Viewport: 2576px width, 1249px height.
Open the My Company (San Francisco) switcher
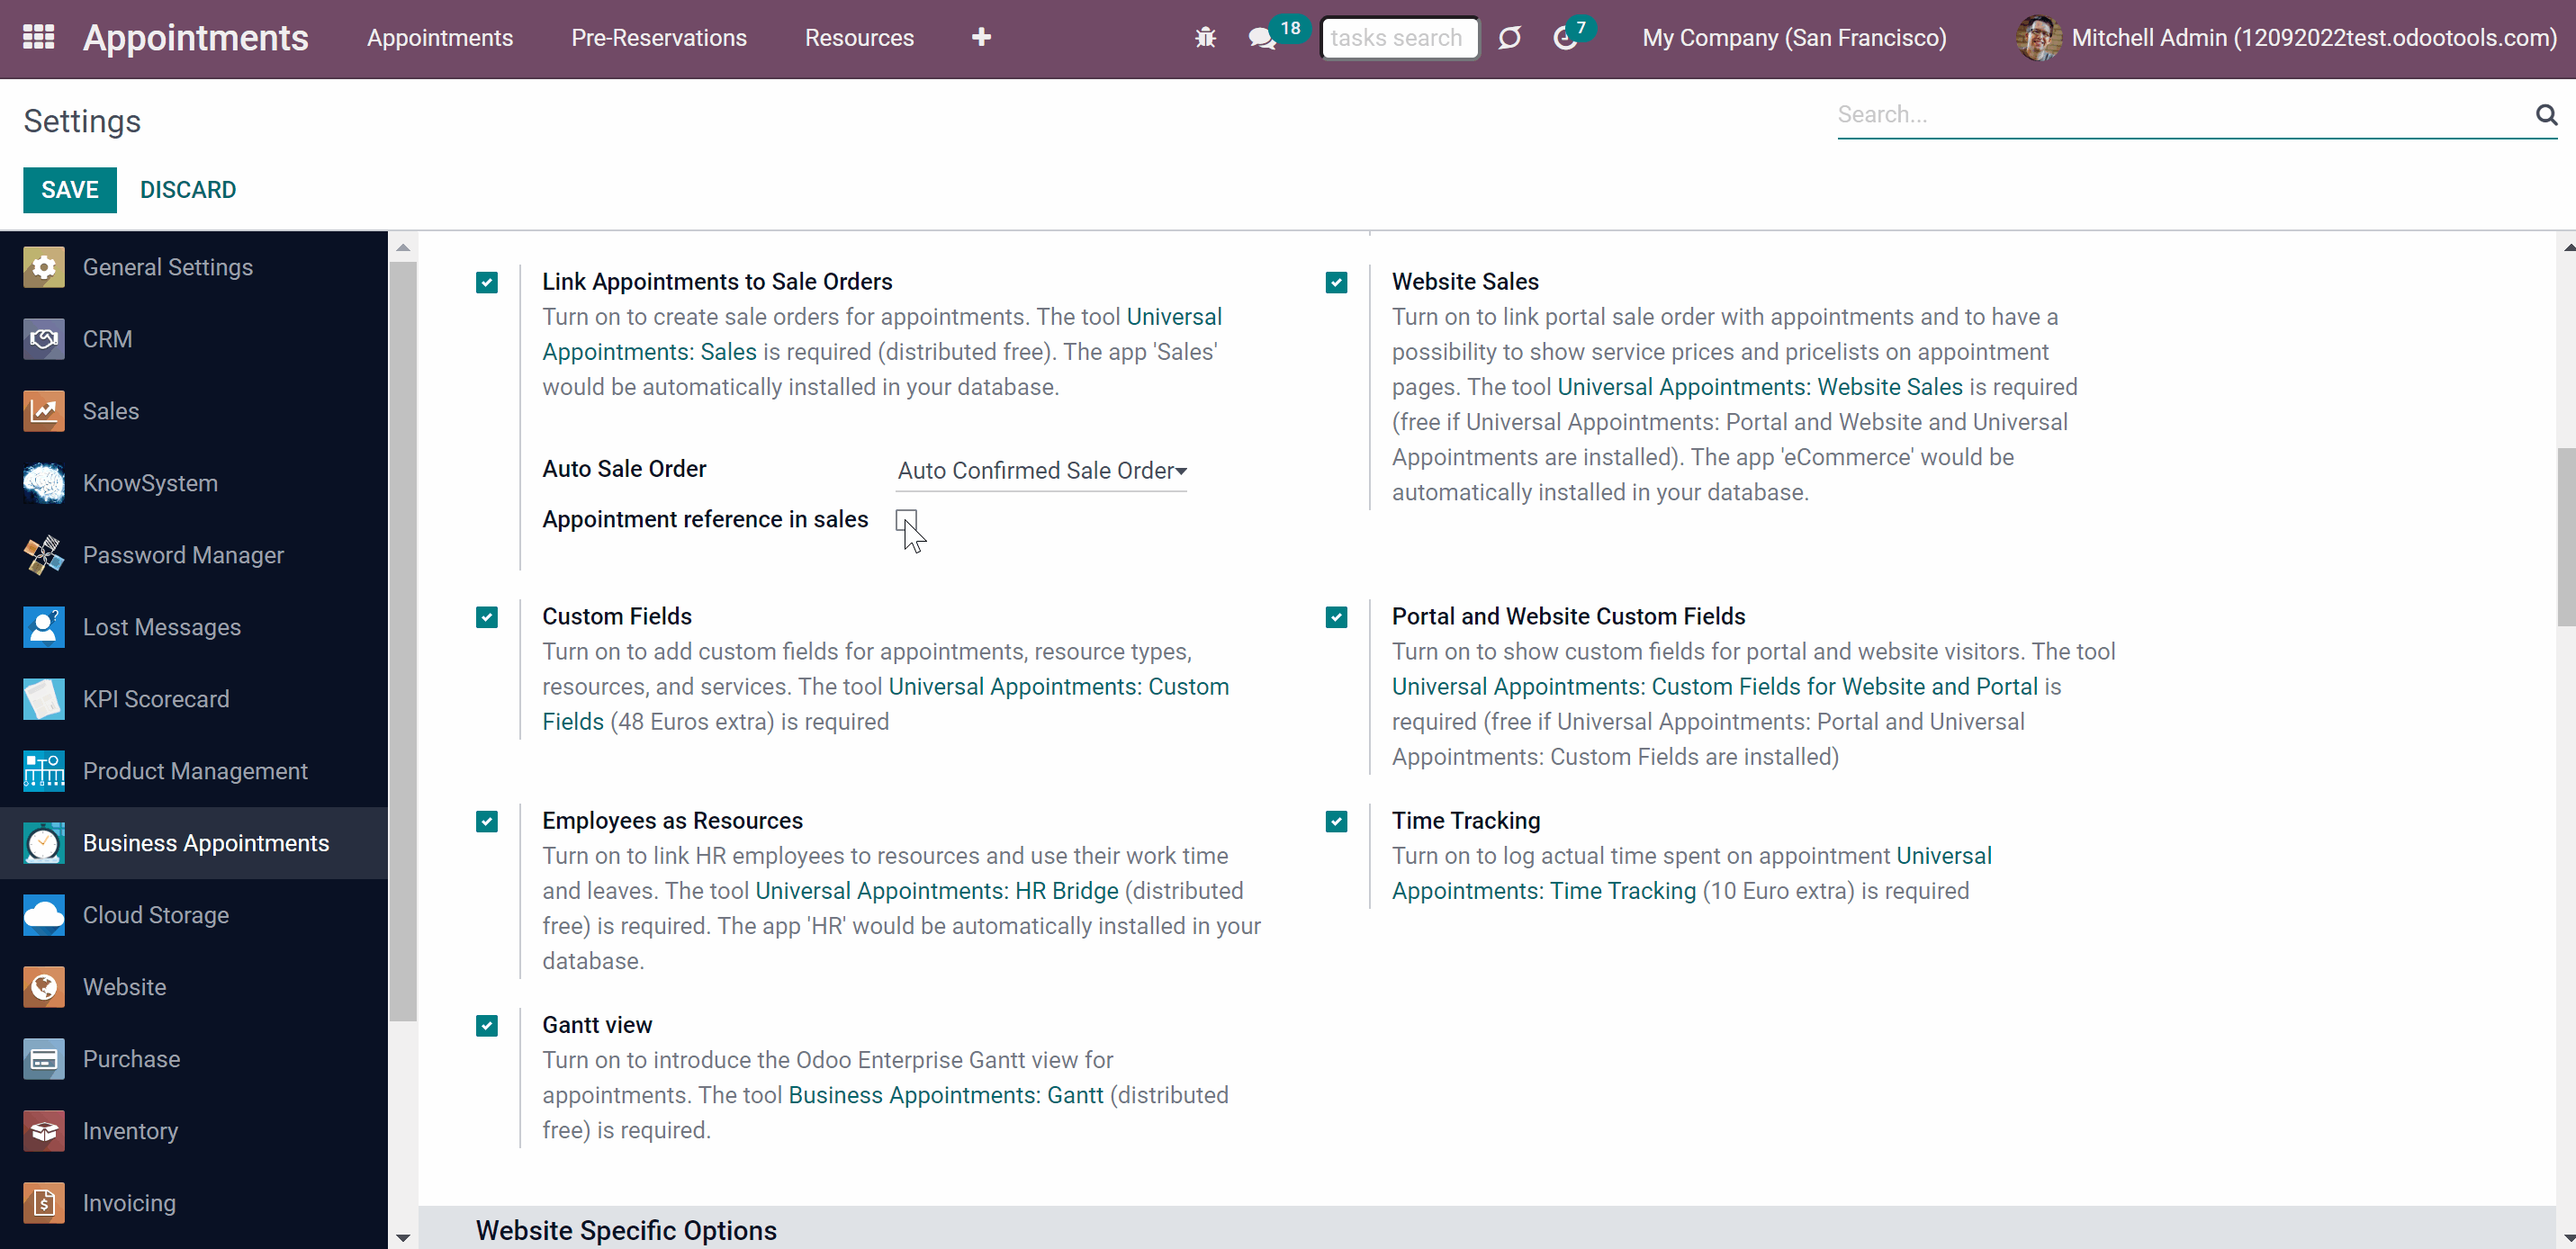pos(1794,38)
